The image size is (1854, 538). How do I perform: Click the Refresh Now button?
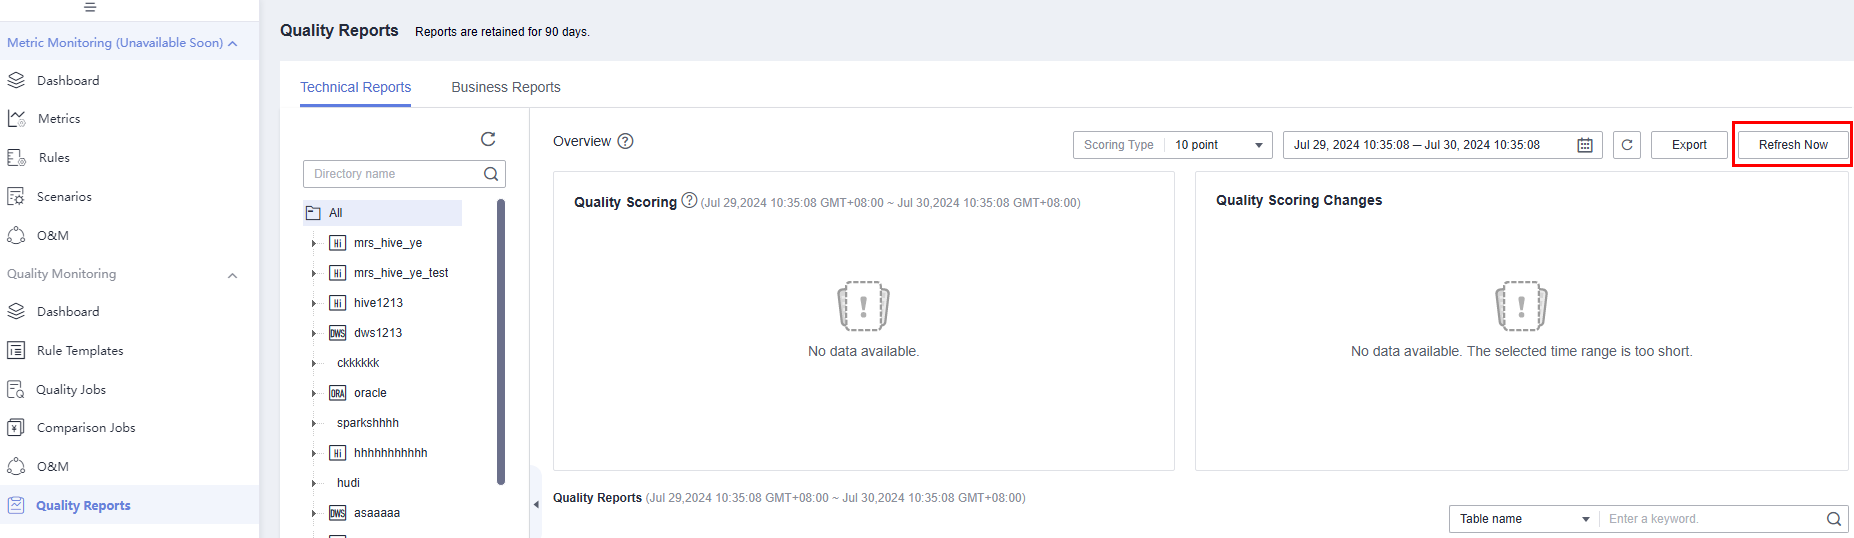[x=1793, y=145]
